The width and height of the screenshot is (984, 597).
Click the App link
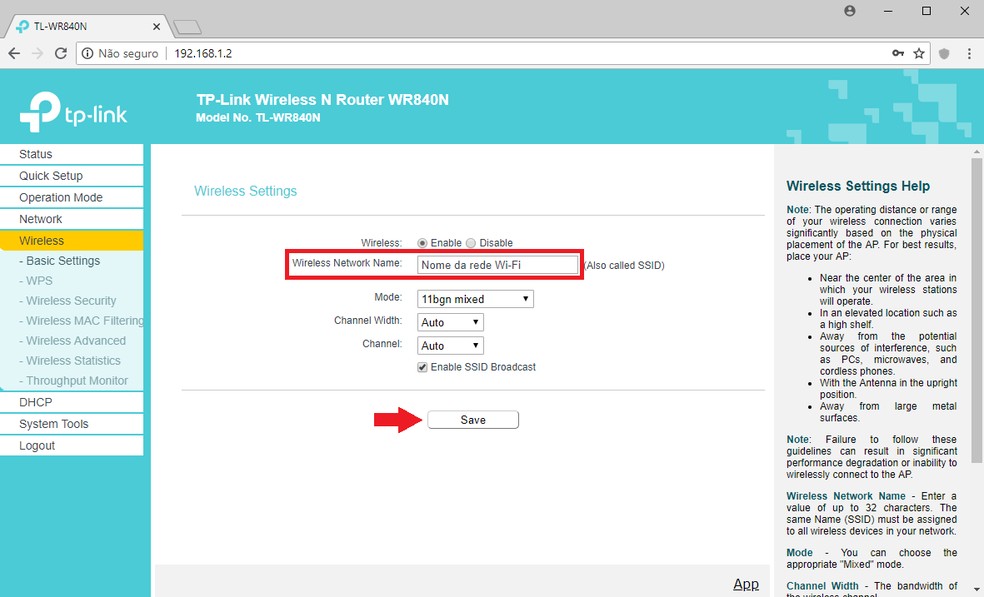(746, 583)
